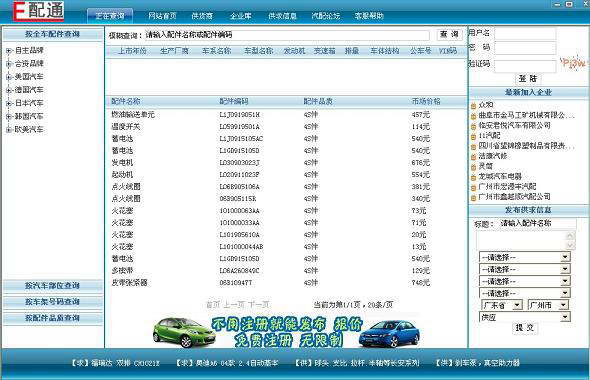Image resolution: width=590 pixels, height=380 pixels.
Task: Click the VIN码 column header
Action: (448, 51)
